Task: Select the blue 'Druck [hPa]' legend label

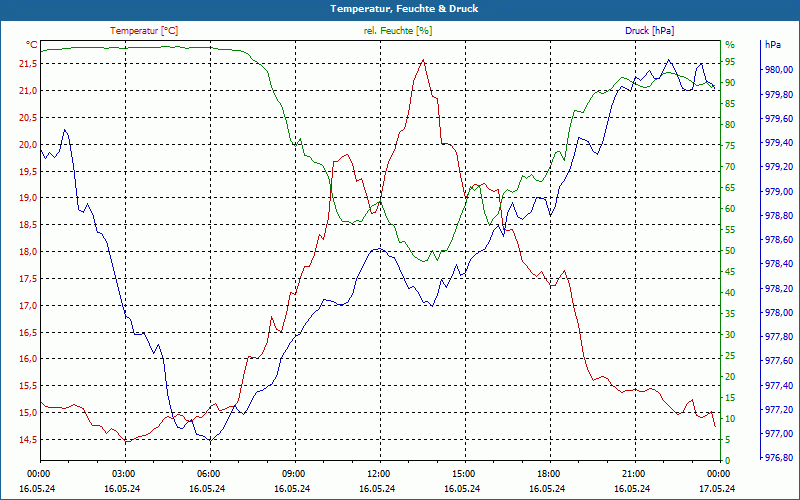Action: pyautogui.click(x=649, y=31)
